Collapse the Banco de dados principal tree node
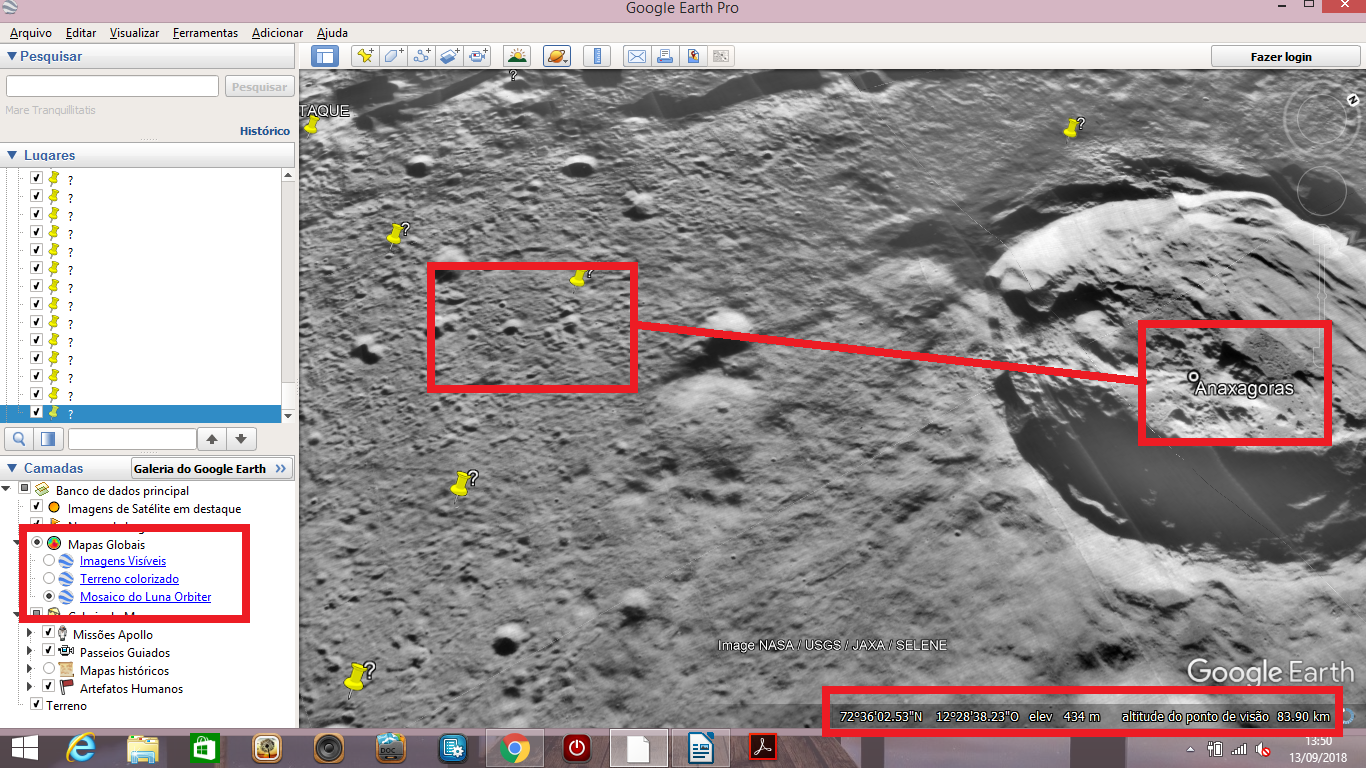Viewport: 1366px width, 768px height. coord(8,490)
